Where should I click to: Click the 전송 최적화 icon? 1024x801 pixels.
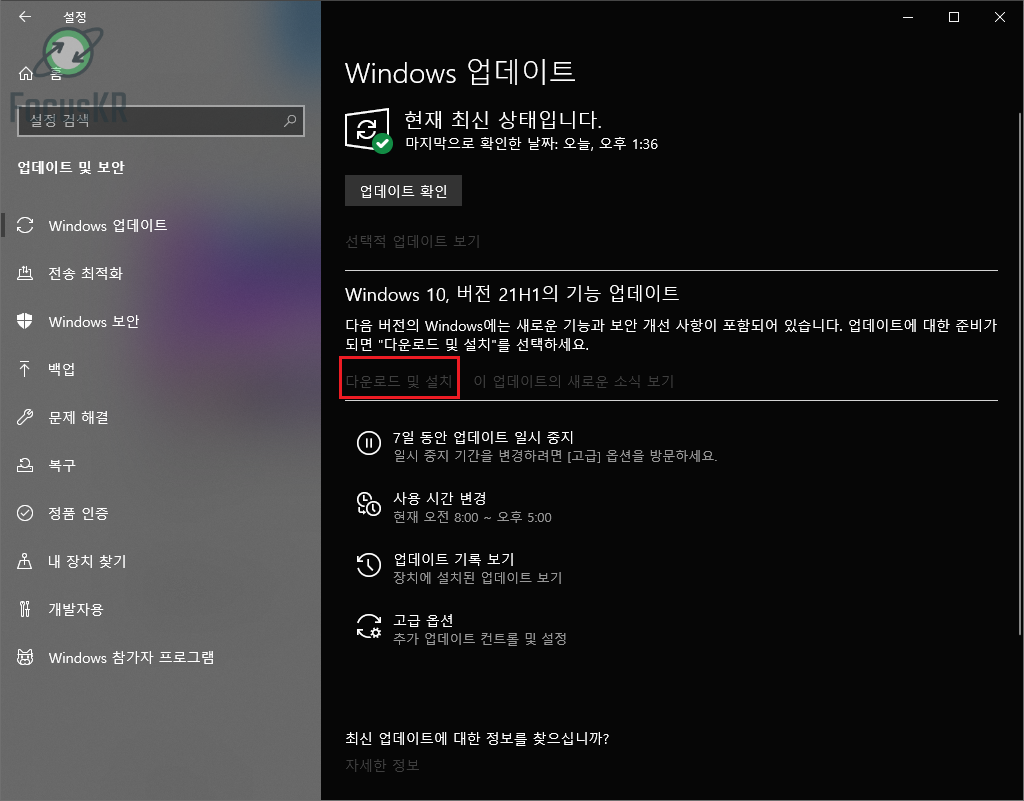click(25, 273)
